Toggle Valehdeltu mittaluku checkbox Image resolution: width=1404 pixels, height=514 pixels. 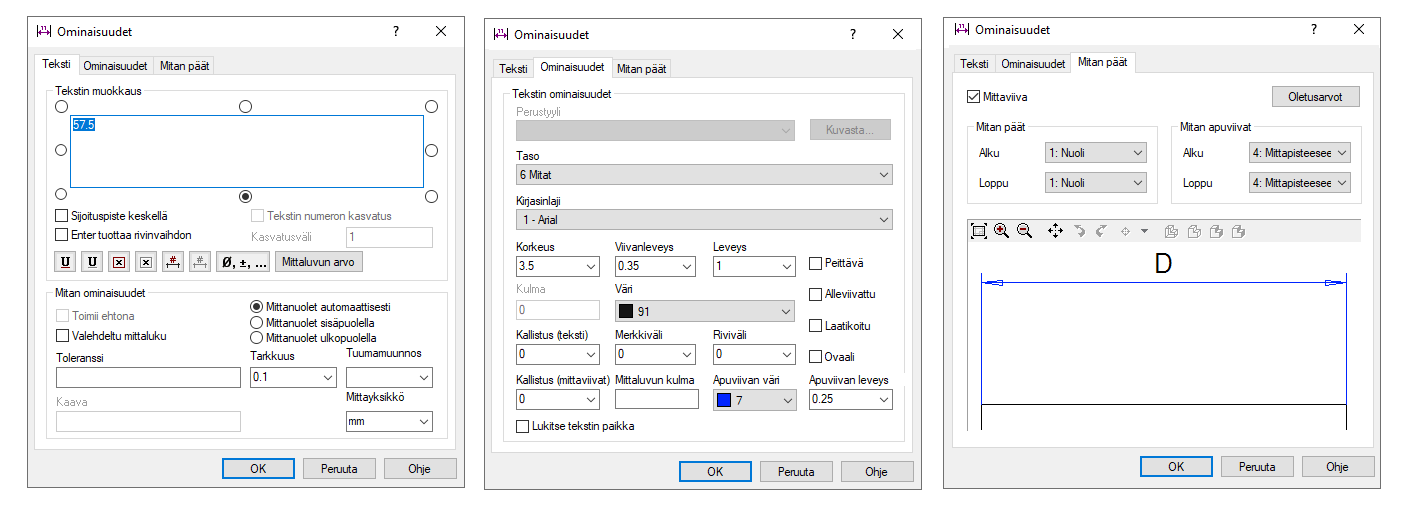63,336
